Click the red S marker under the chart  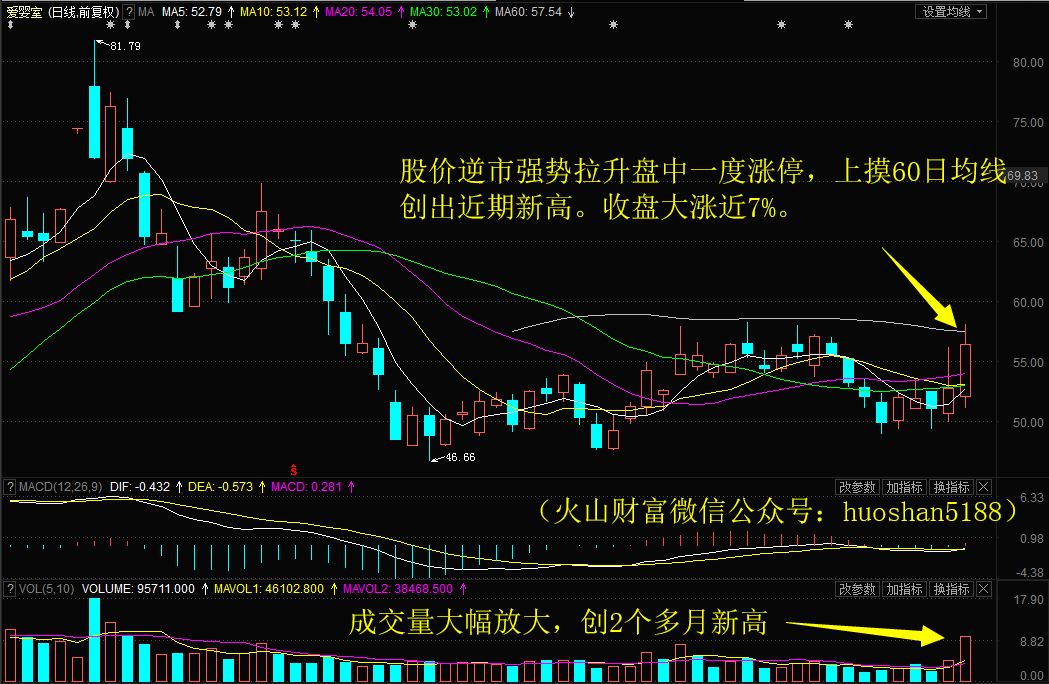pyautogui.click(x=293, y=468)
